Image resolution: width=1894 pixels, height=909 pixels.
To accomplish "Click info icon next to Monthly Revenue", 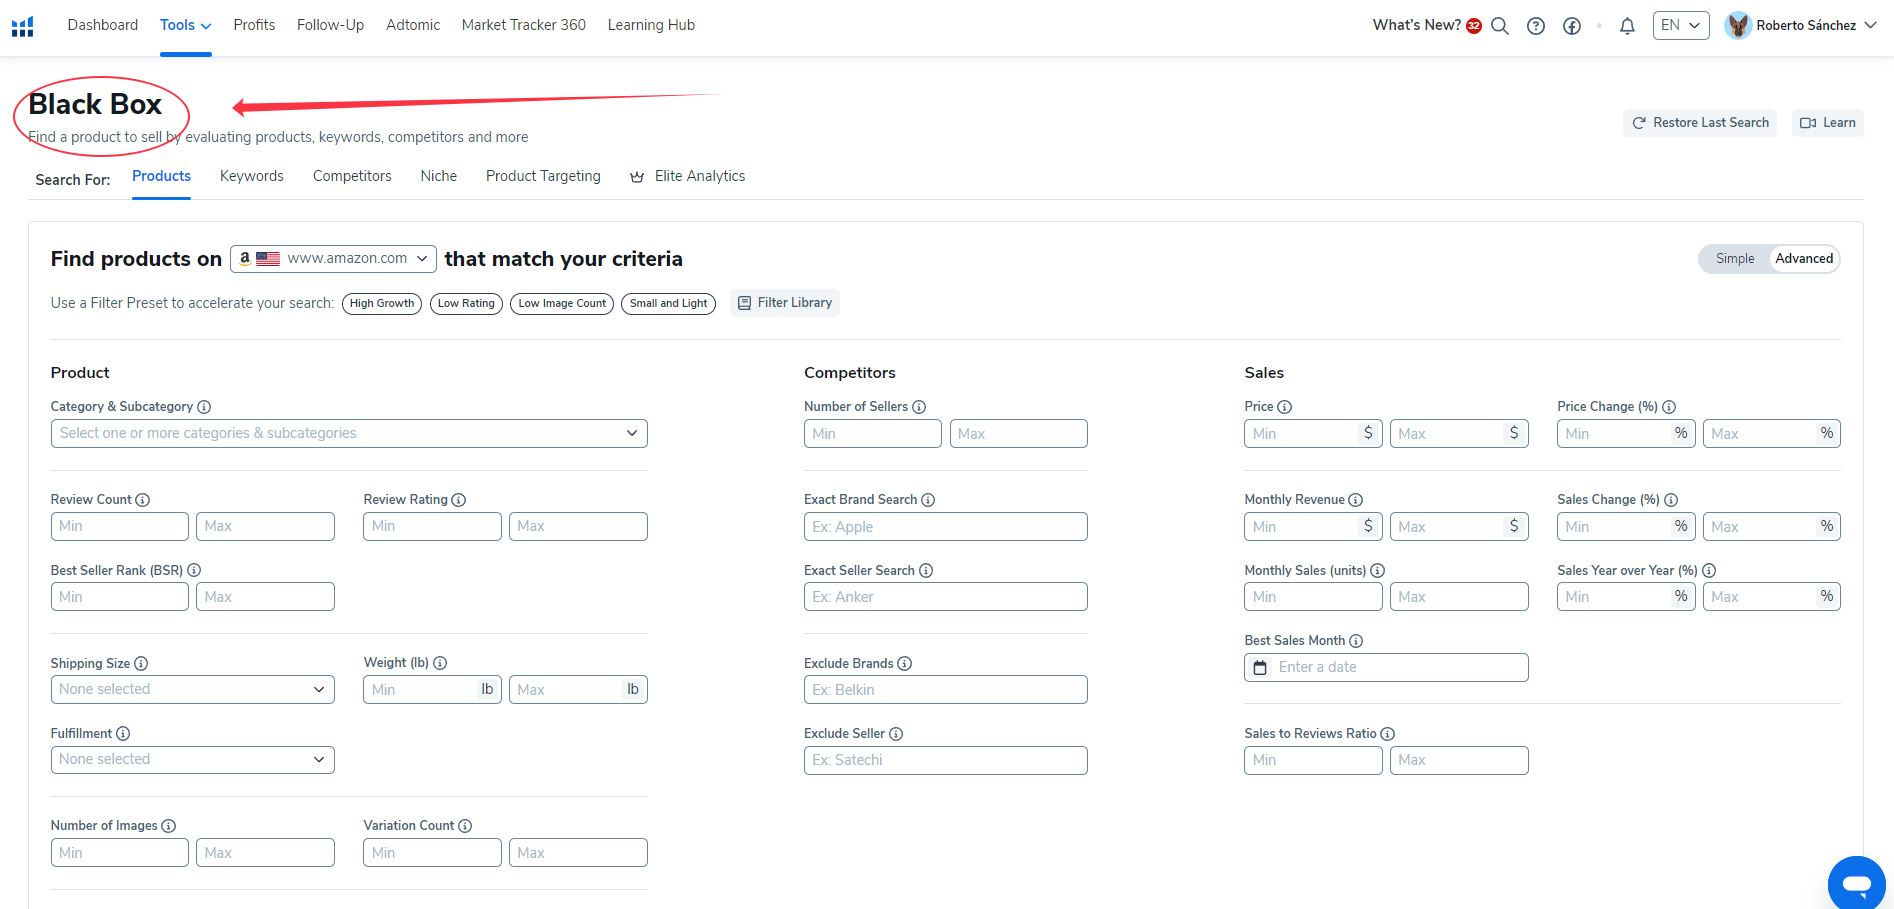I will (x=1356, y=500).
